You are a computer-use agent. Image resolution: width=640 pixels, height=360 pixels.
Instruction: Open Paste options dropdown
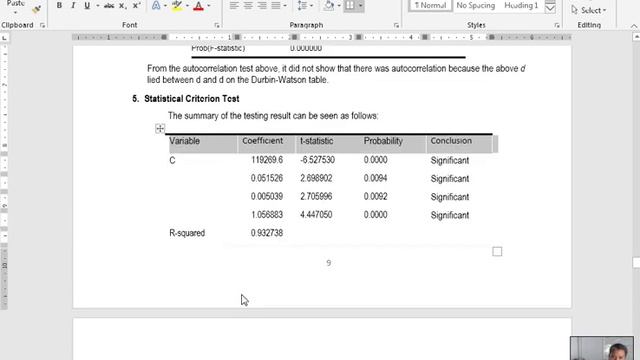pos(16,13)
